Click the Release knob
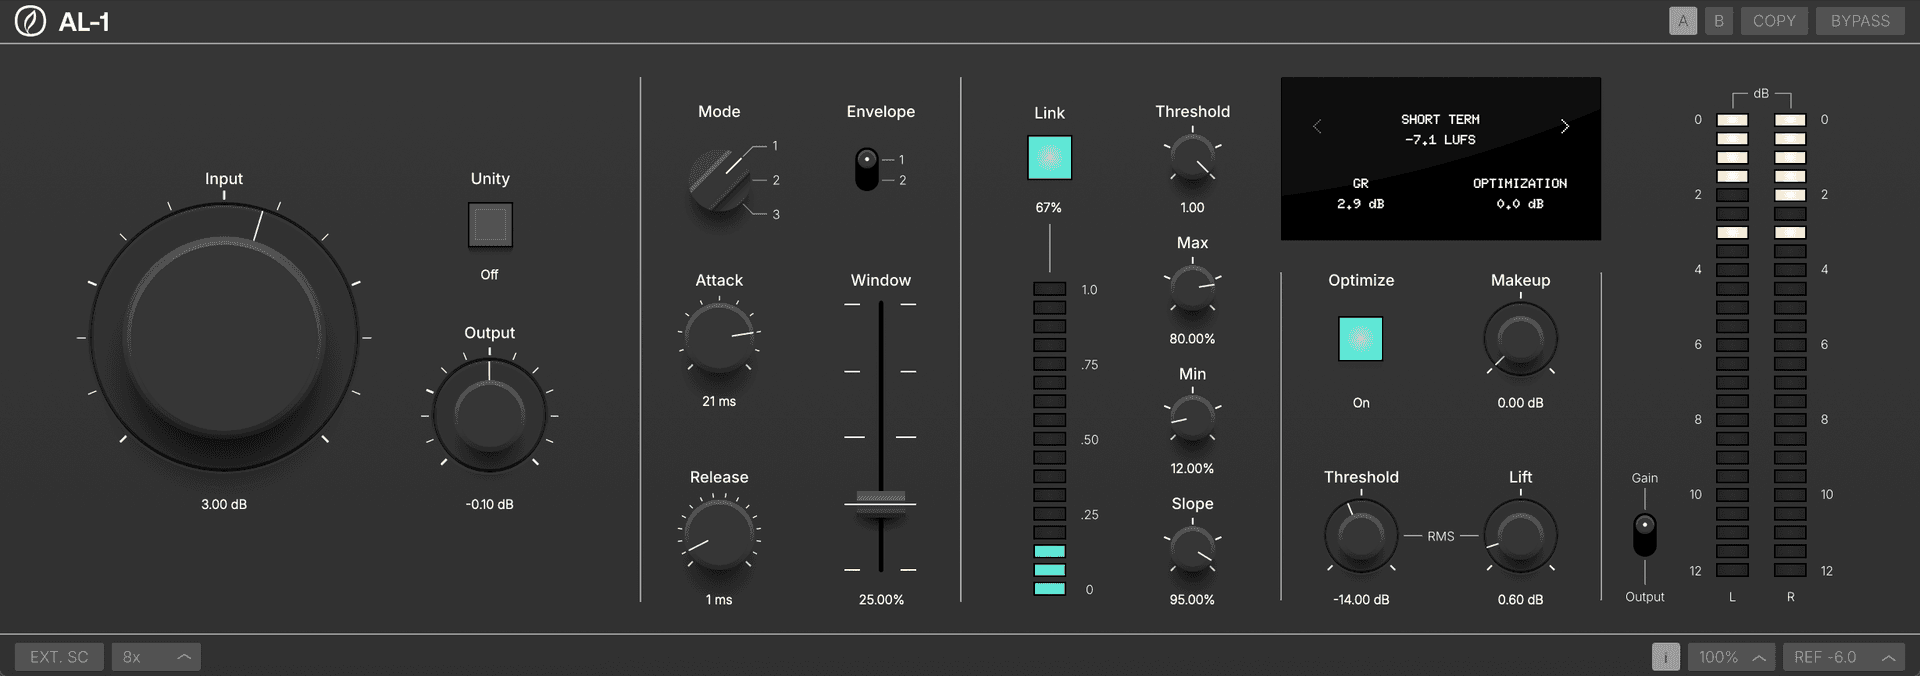 click(x=719, y=534)
